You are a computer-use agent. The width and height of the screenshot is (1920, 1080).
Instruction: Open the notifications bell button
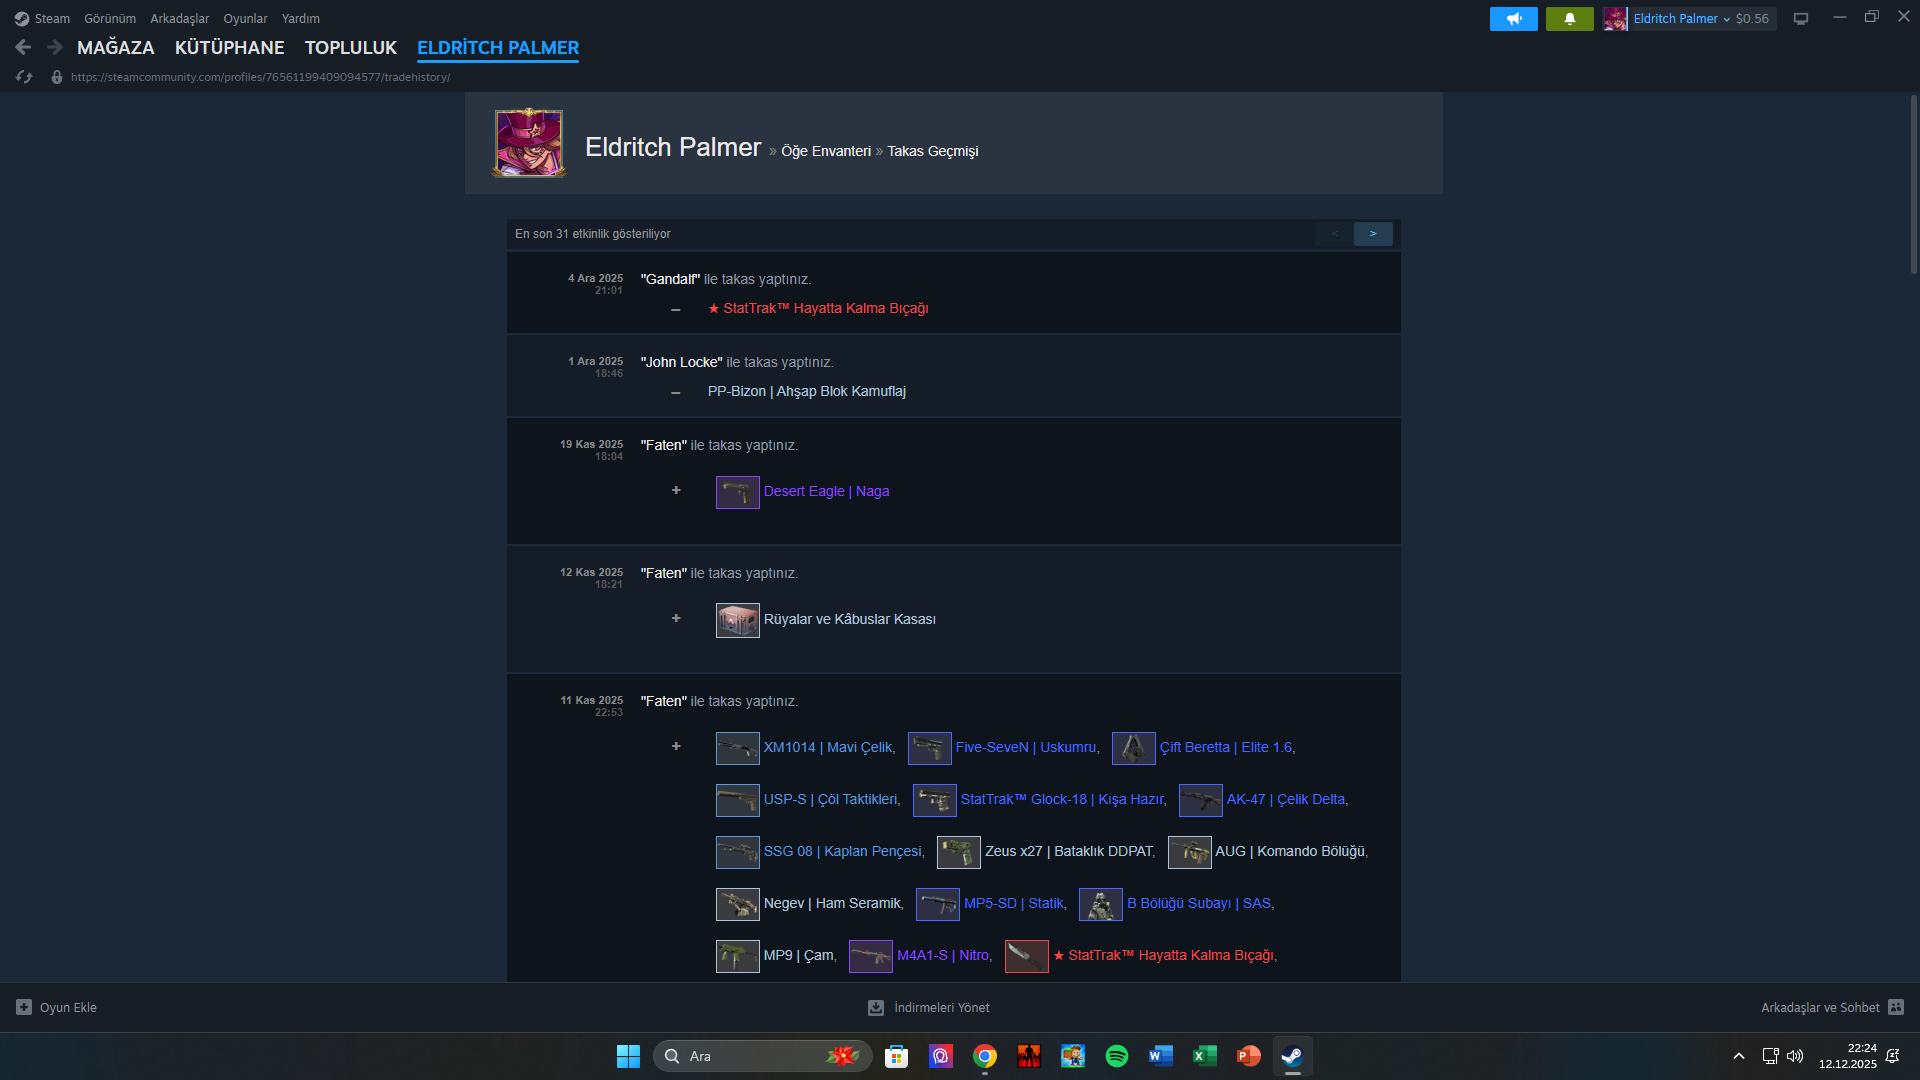(x=1570, y=19)
